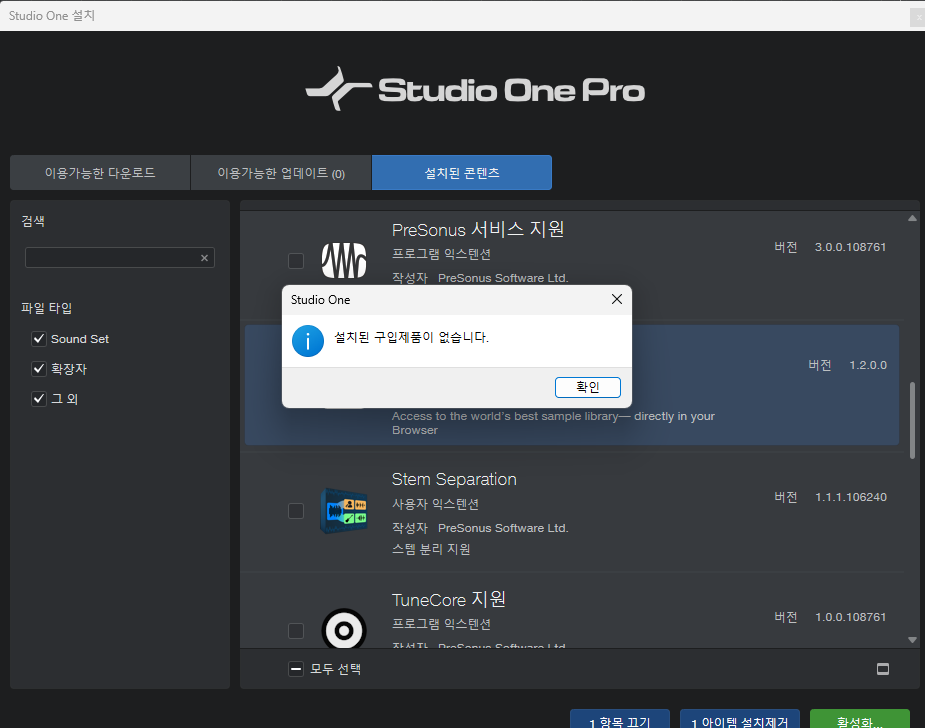Image resolution: width=925 pixels, height=728 pixels.
Task: Click the Studio One Pro logo
Action: [475, 90]
